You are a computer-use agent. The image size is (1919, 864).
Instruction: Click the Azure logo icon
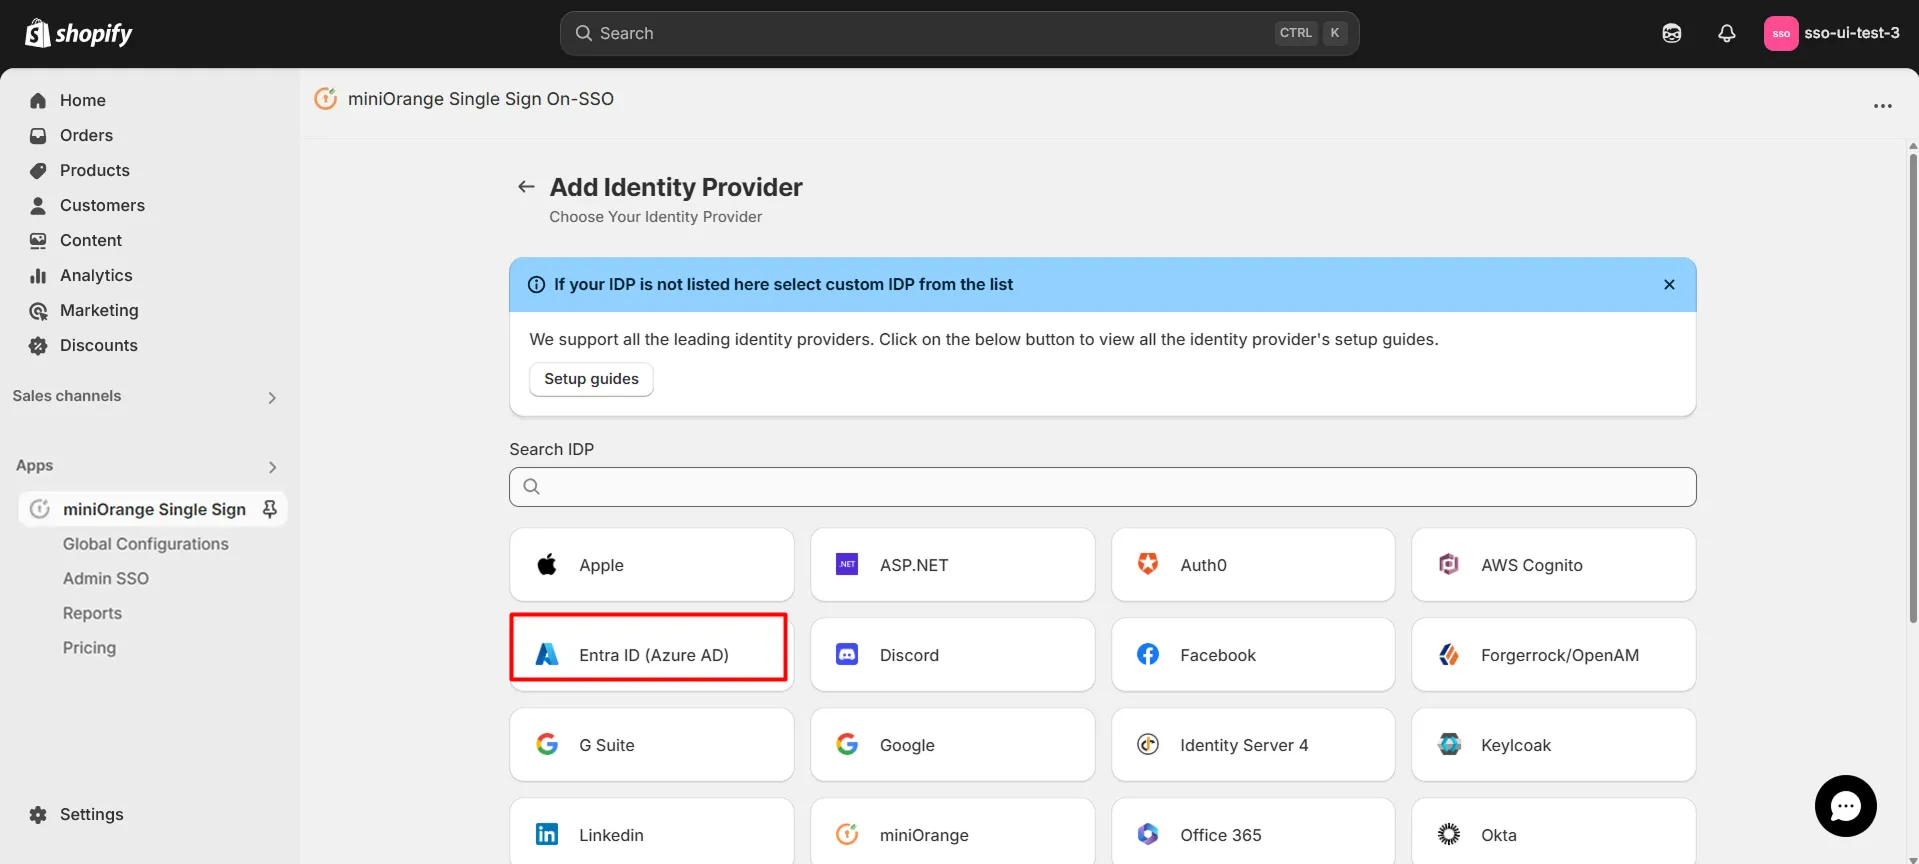click(x=547, y=654)
